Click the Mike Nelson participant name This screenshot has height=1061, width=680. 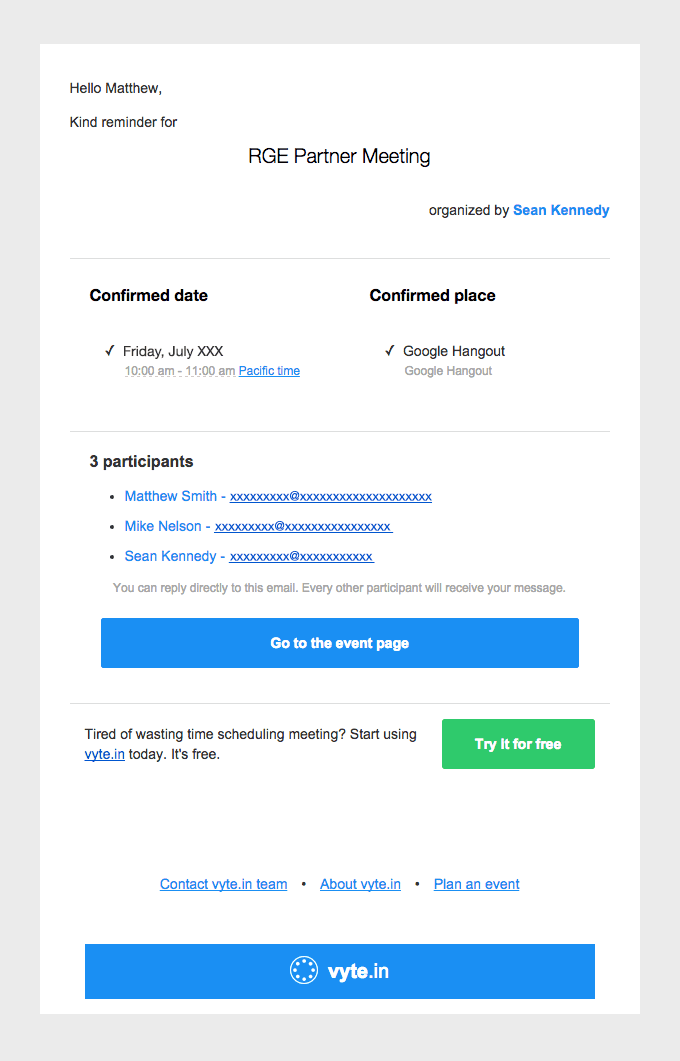[x=163, y=526]
